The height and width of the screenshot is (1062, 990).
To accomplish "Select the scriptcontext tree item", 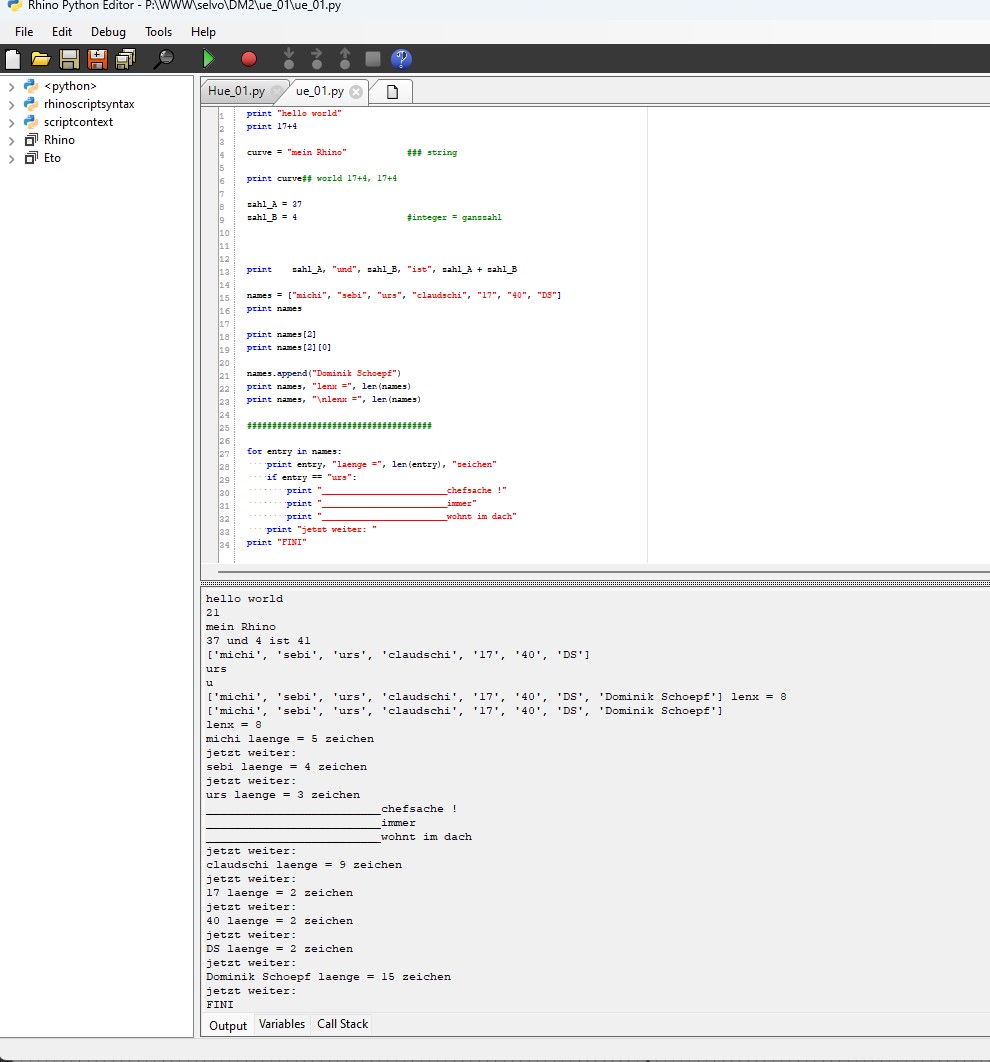I will coord(82,122).
